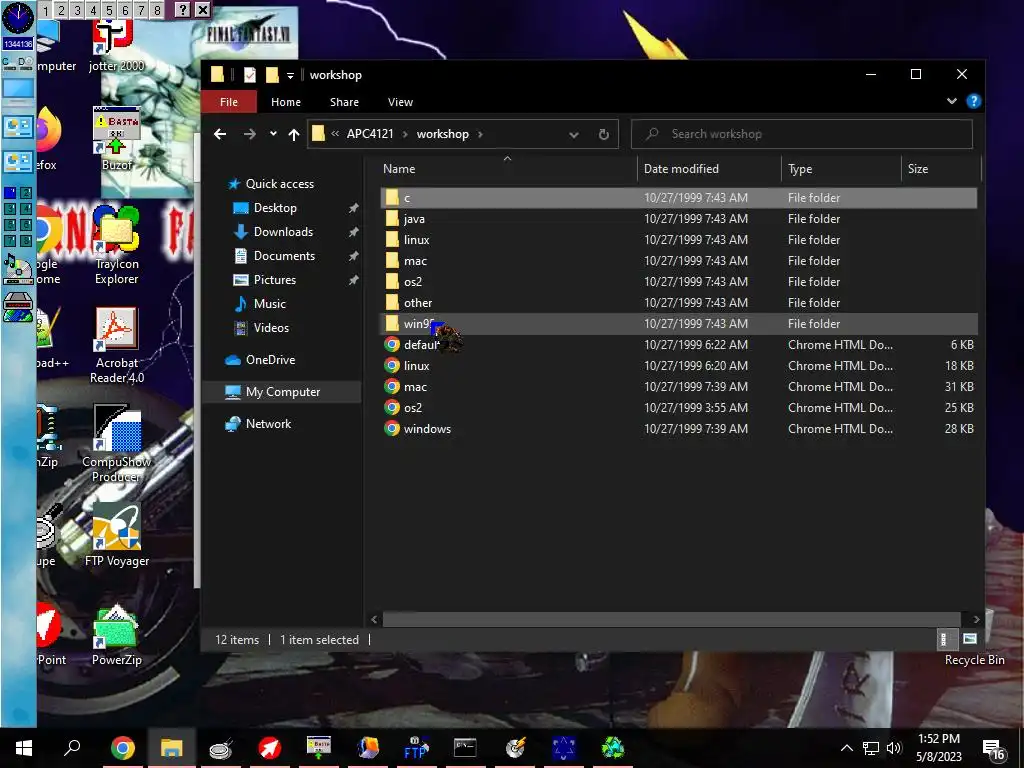This screenshot has width=1024, height=768.
Task: Open the Home ribbon tab
Action: [286, 102]
